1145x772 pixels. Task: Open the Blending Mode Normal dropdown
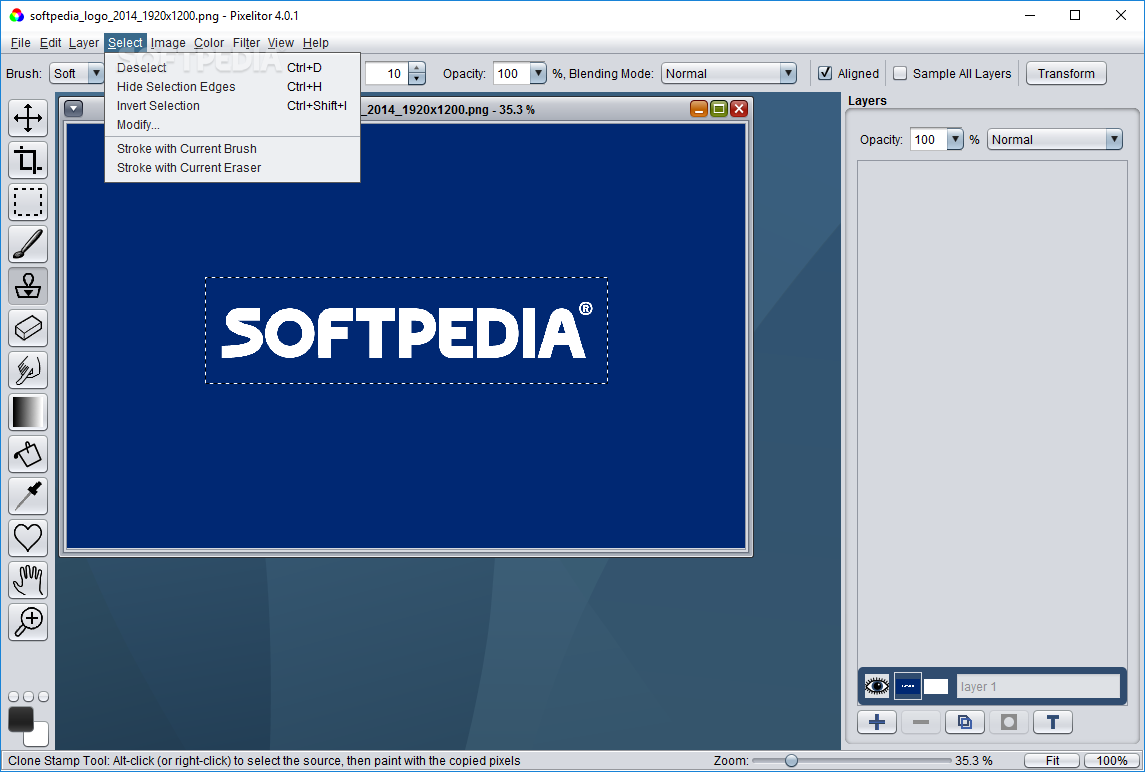(x=728, y=73)
